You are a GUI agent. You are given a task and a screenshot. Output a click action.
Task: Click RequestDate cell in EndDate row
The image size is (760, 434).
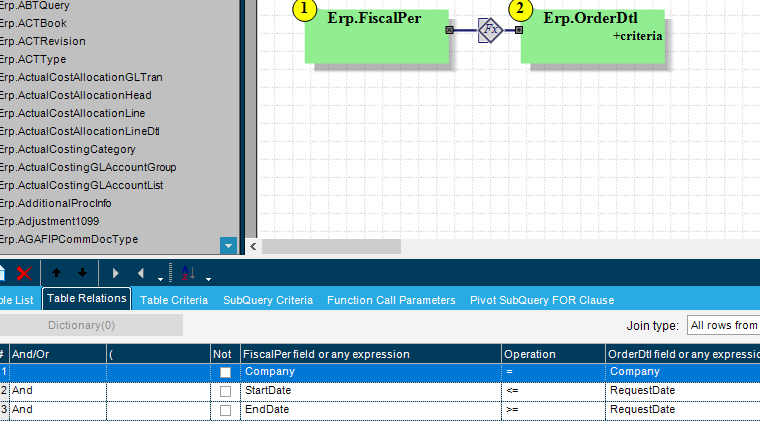683,410
